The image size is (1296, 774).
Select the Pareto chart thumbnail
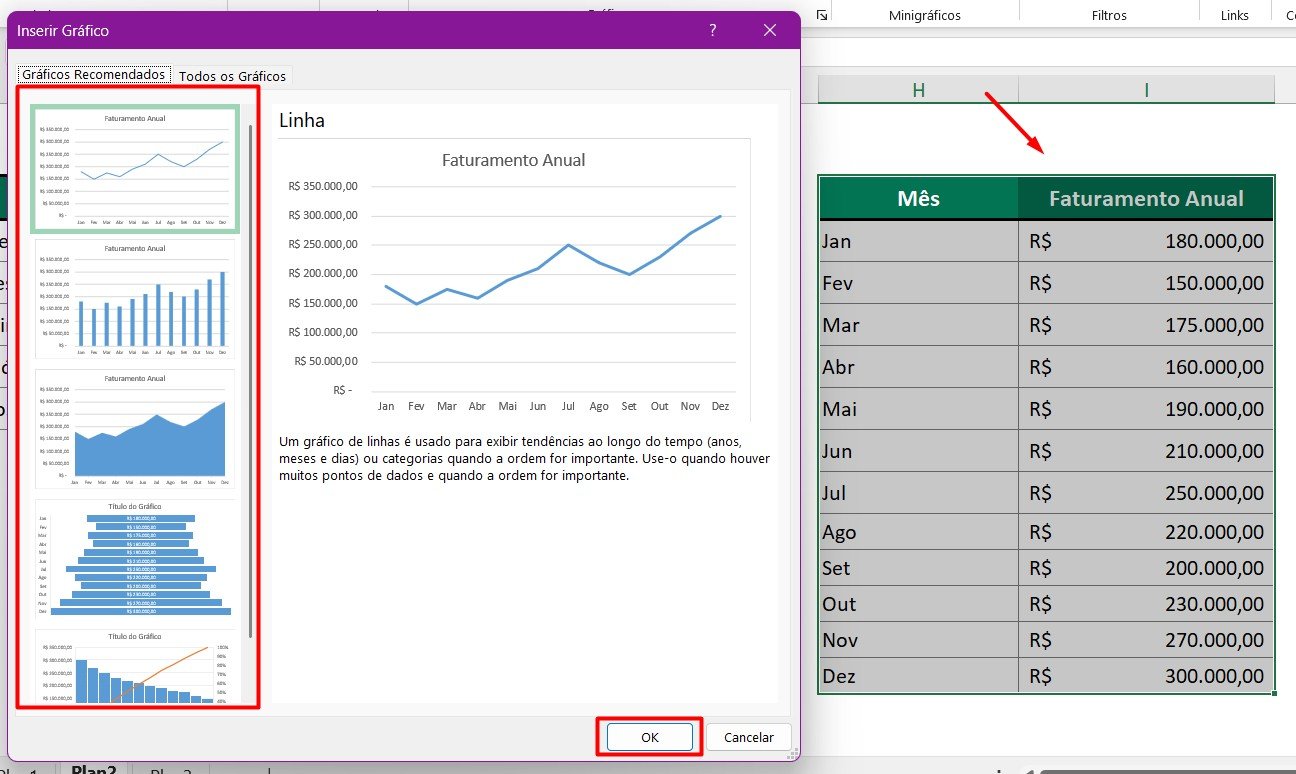click(x=135, y=666)
